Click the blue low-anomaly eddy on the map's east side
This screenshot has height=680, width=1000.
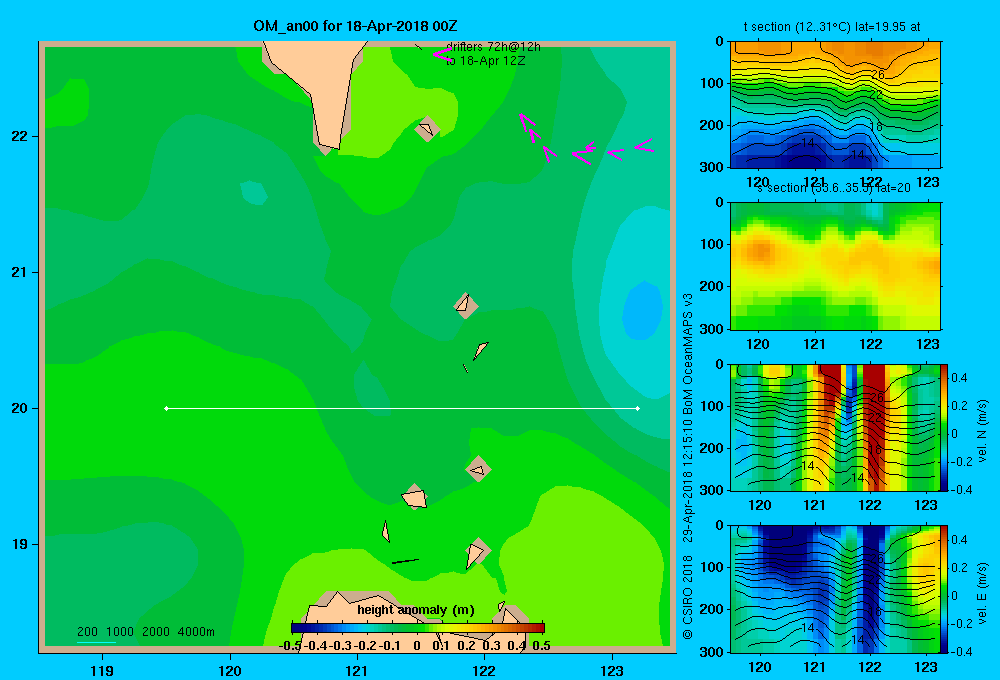pyautogui.click(x=642, y=311)
